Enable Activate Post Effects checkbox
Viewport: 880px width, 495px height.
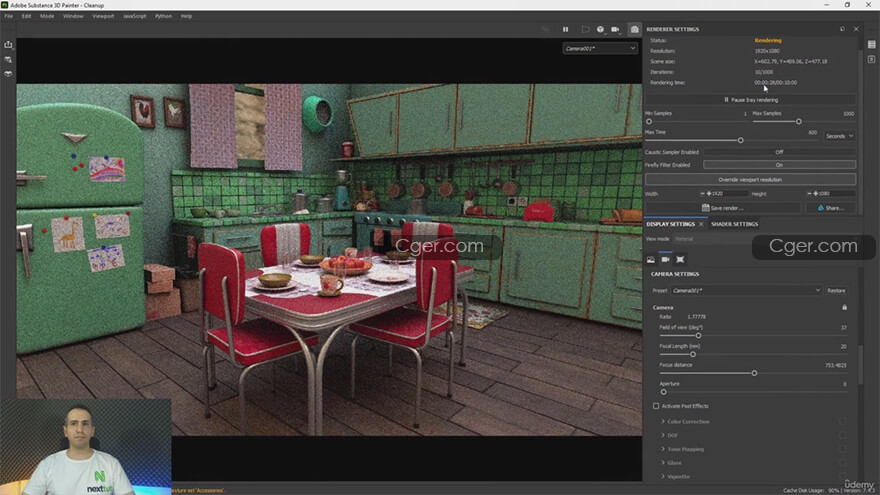[x=656, y=406]
